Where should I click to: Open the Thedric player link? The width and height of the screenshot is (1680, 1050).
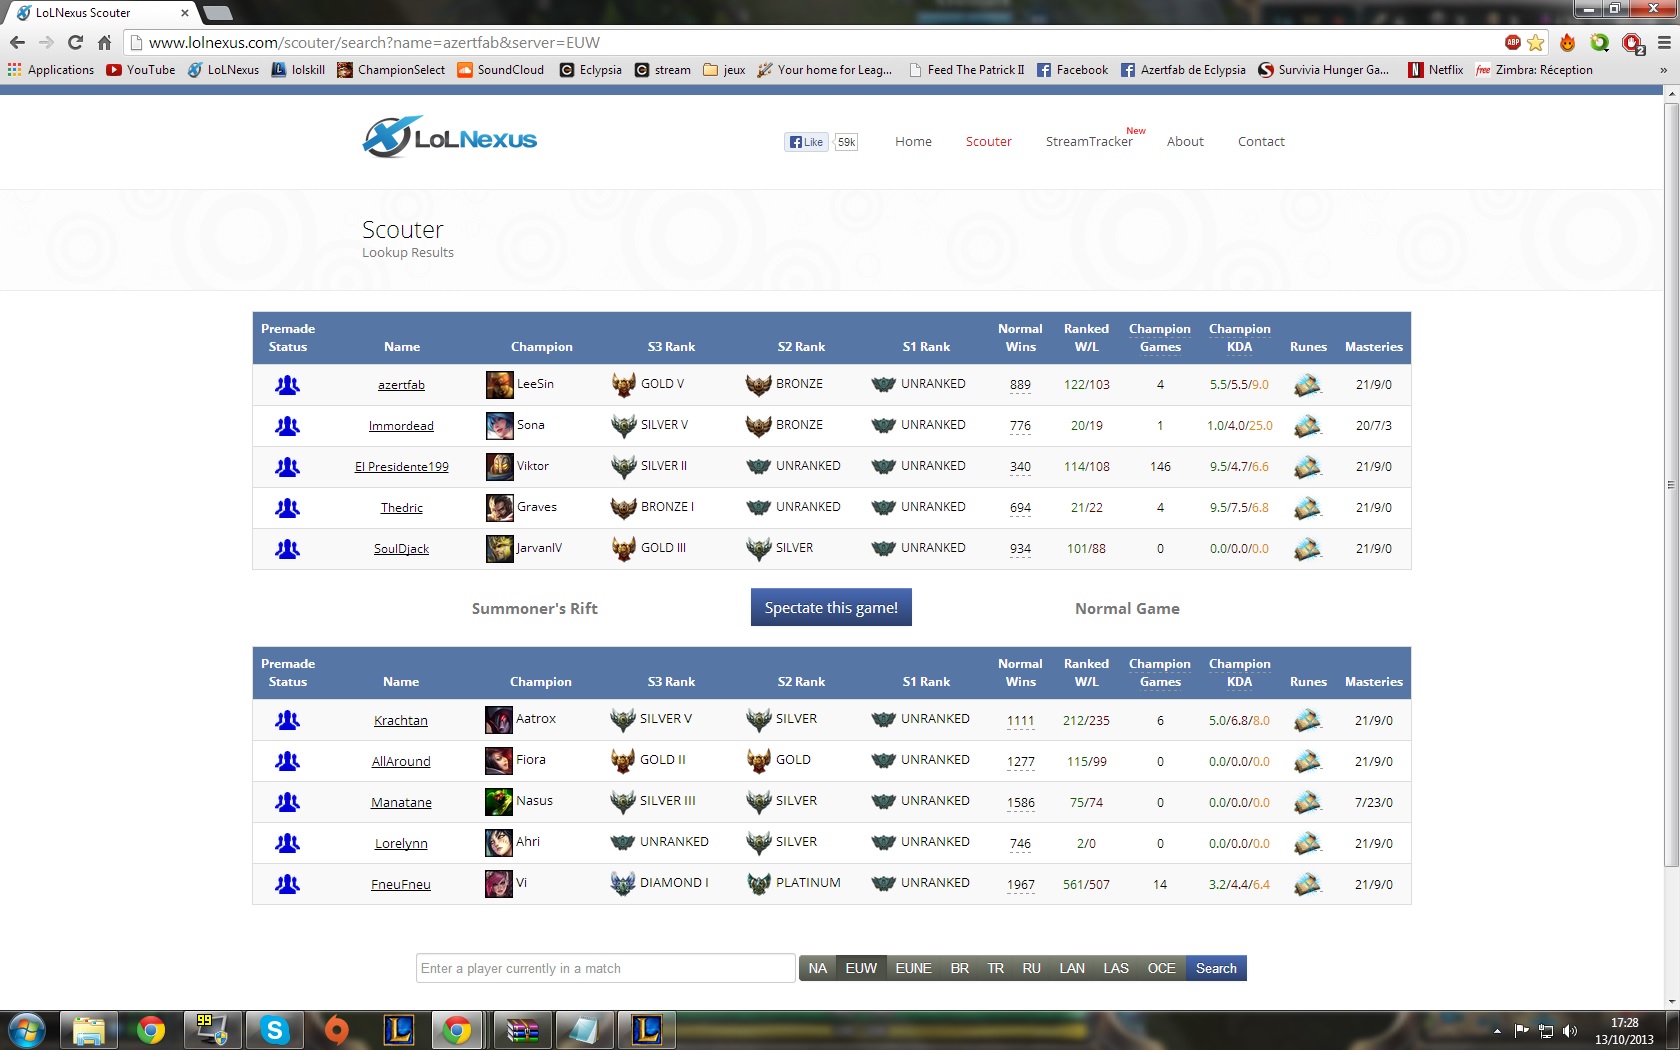(401, 508)
